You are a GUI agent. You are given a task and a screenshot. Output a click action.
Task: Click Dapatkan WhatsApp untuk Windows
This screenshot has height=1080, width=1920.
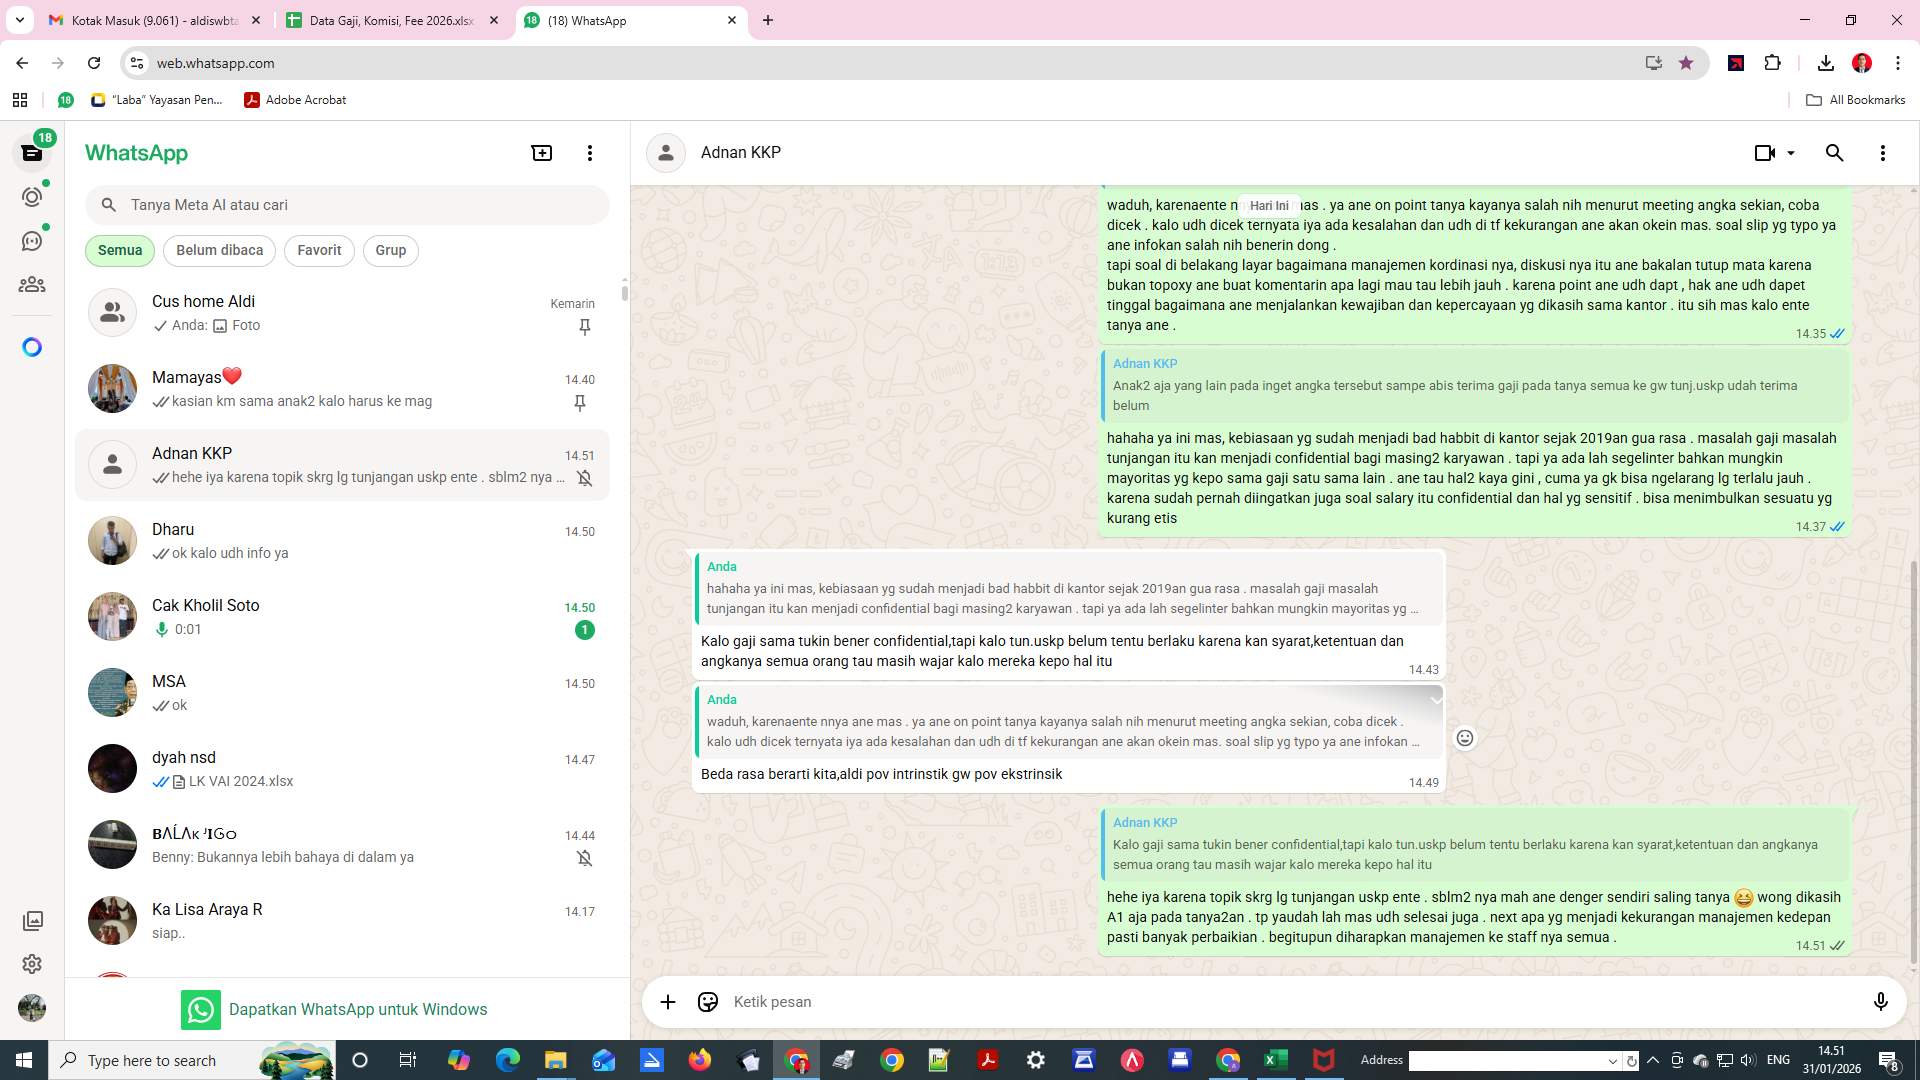358,1009
